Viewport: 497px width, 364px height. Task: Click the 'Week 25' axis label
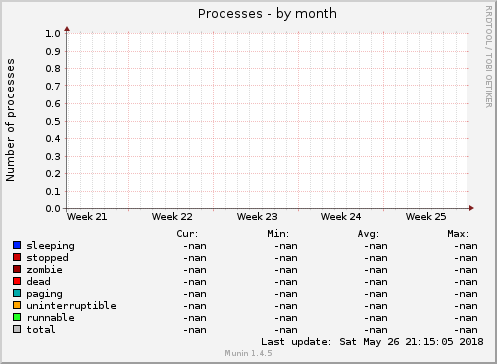[x=426, y=217]
